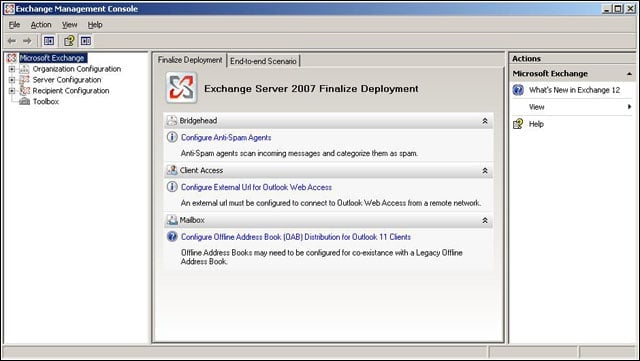Viewport: 640px width, 361px height.
Task: Open the View submenu arrow in Actions
Action: pos(629,107)
